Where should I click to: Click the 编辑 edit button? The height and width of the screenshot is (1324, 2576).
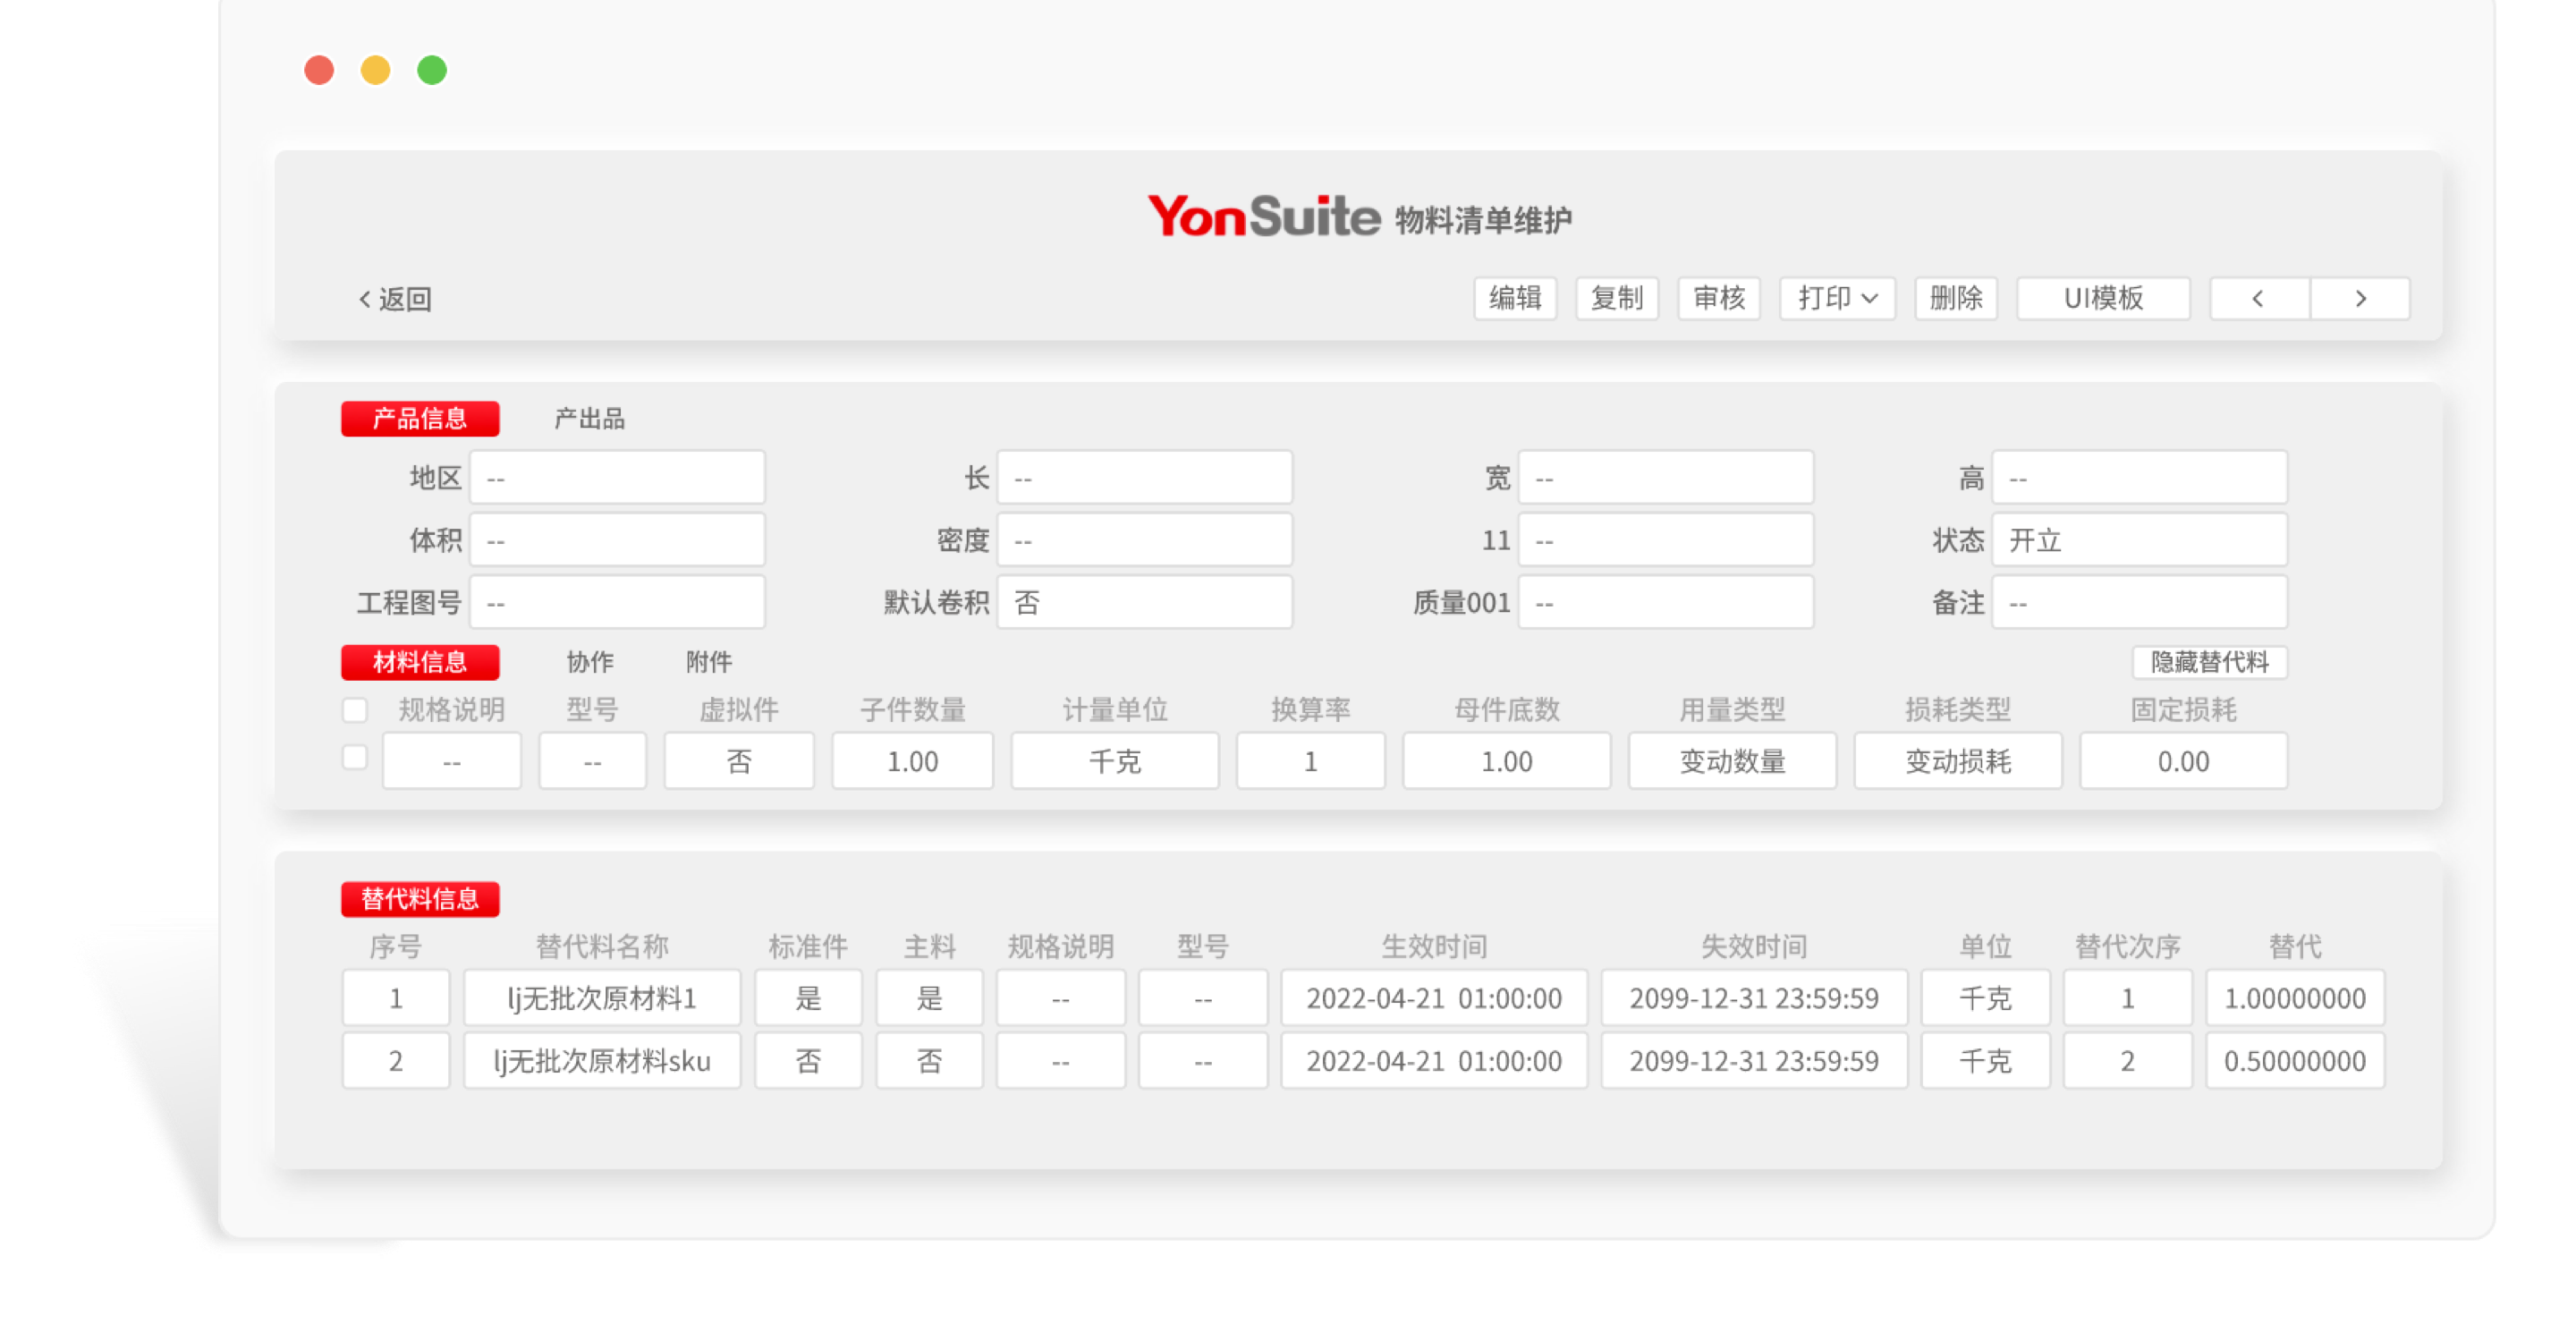tap(1515, 297)
